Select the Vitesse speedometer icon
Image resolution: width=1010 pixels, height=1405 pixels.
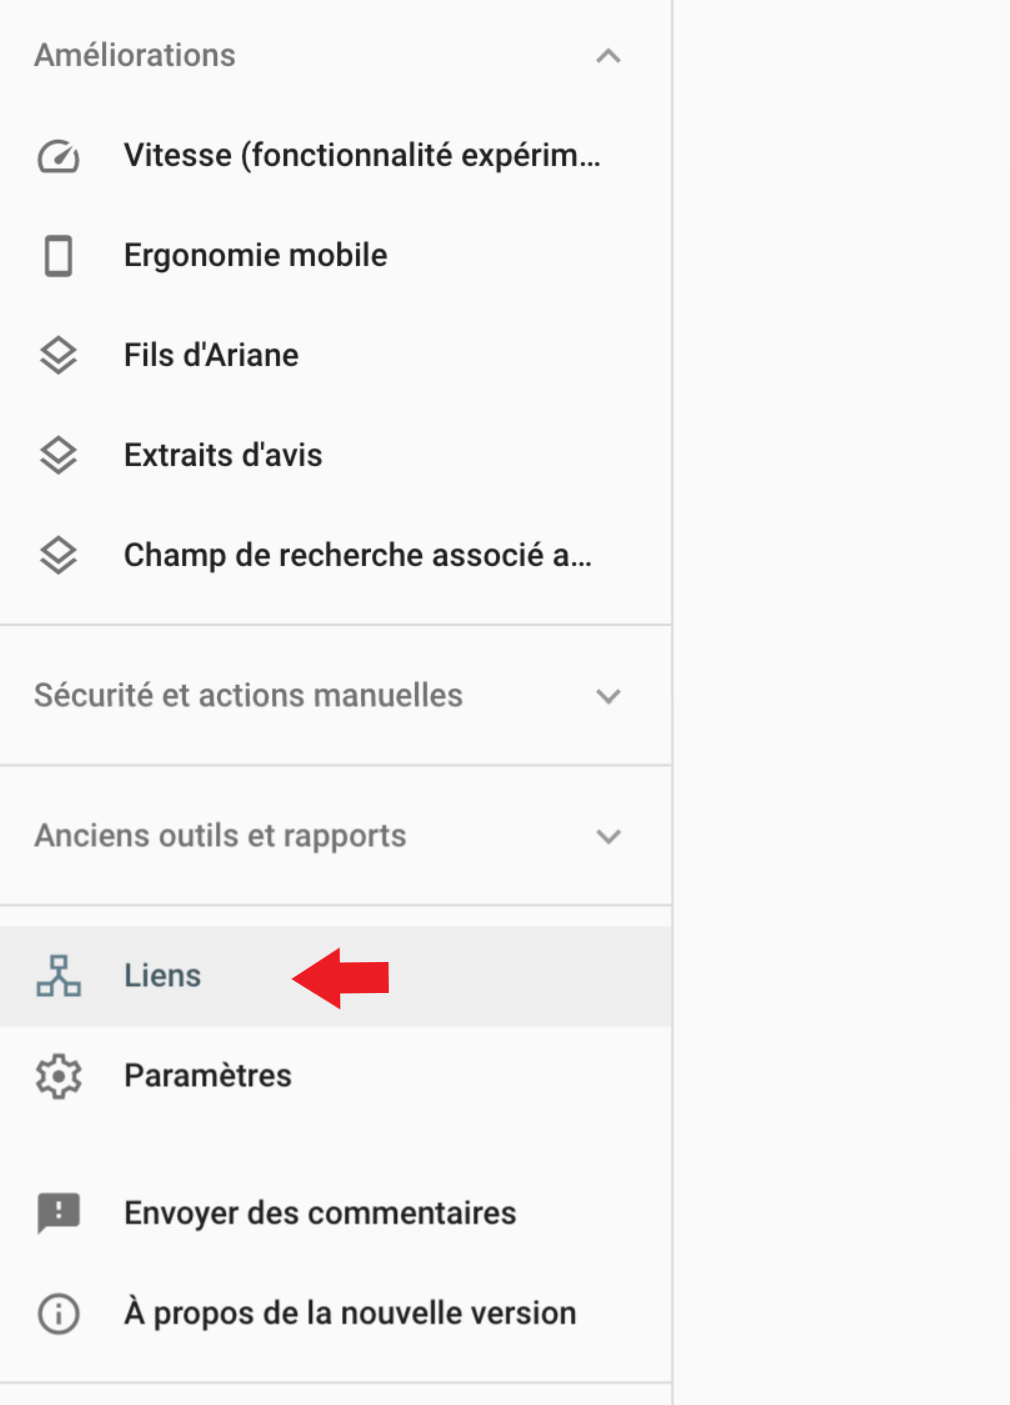click(56, 155)
